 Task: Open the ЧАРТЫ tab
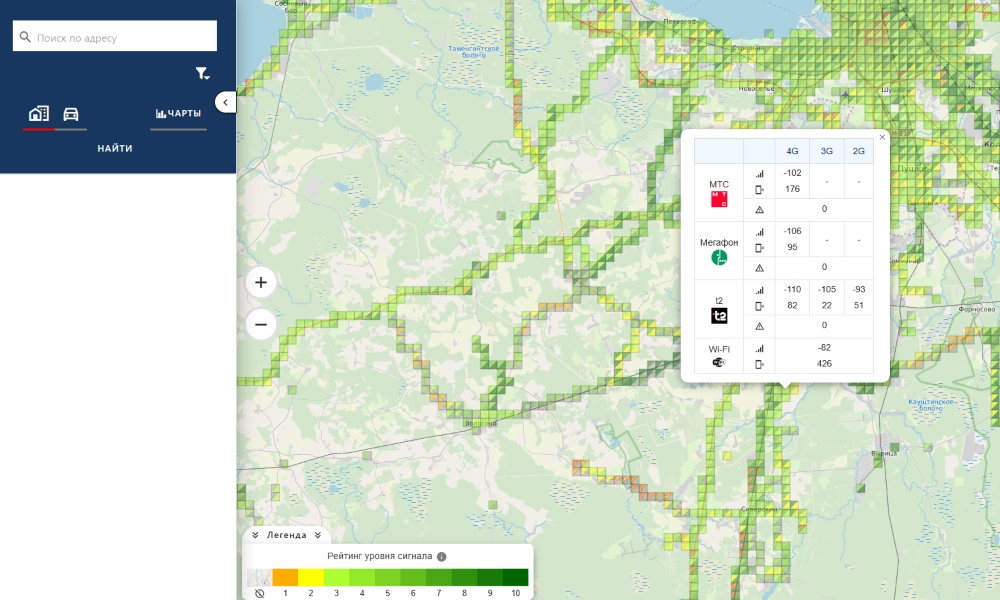179,113
